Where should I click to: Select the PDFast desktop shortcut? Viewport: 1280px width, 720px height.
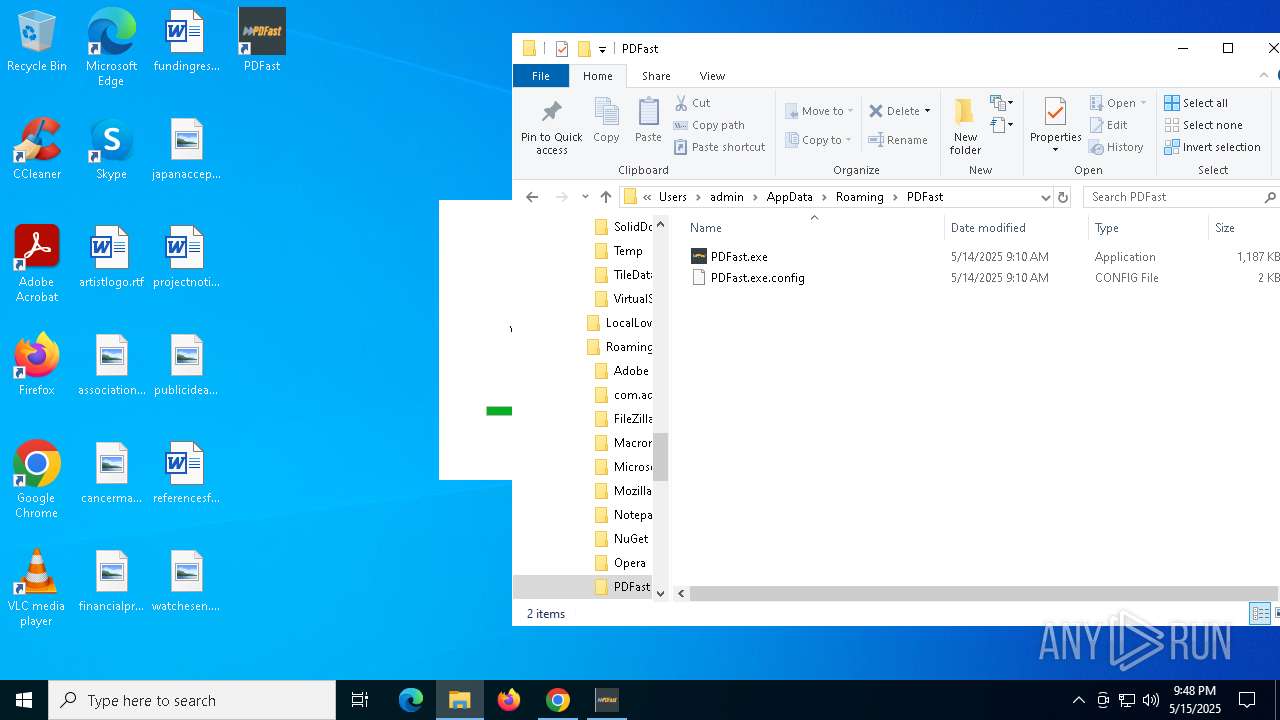point(262,41)
